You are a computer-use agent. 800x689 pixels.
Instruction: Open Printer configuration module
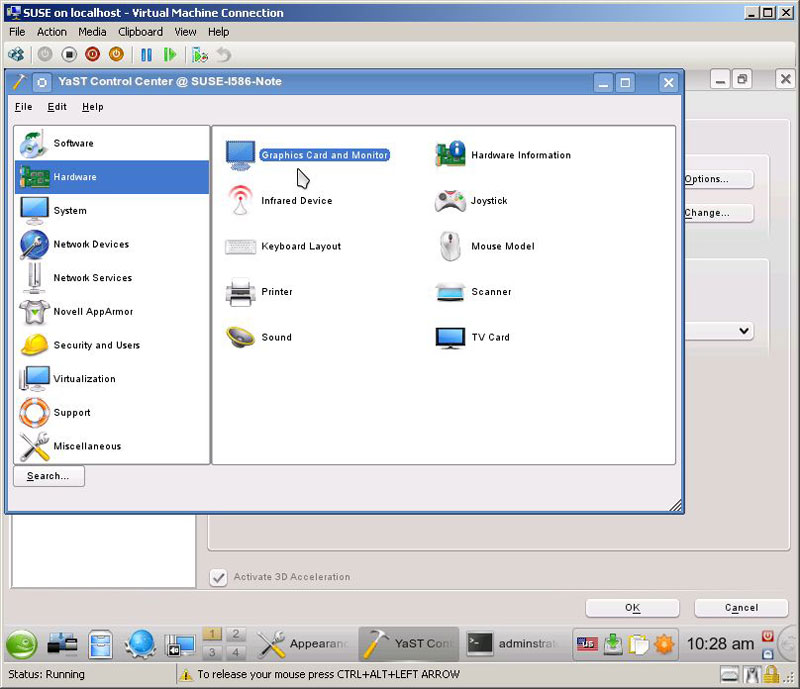click(259, 291)
